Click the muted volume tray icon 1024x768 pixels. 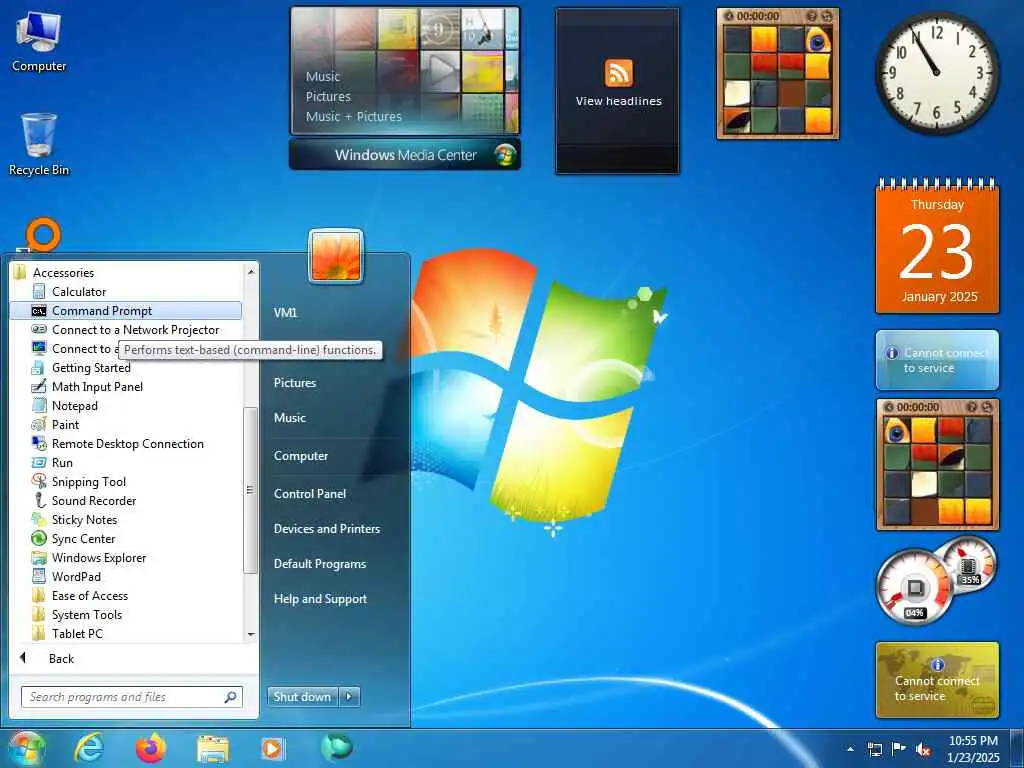tap(923, 749)
